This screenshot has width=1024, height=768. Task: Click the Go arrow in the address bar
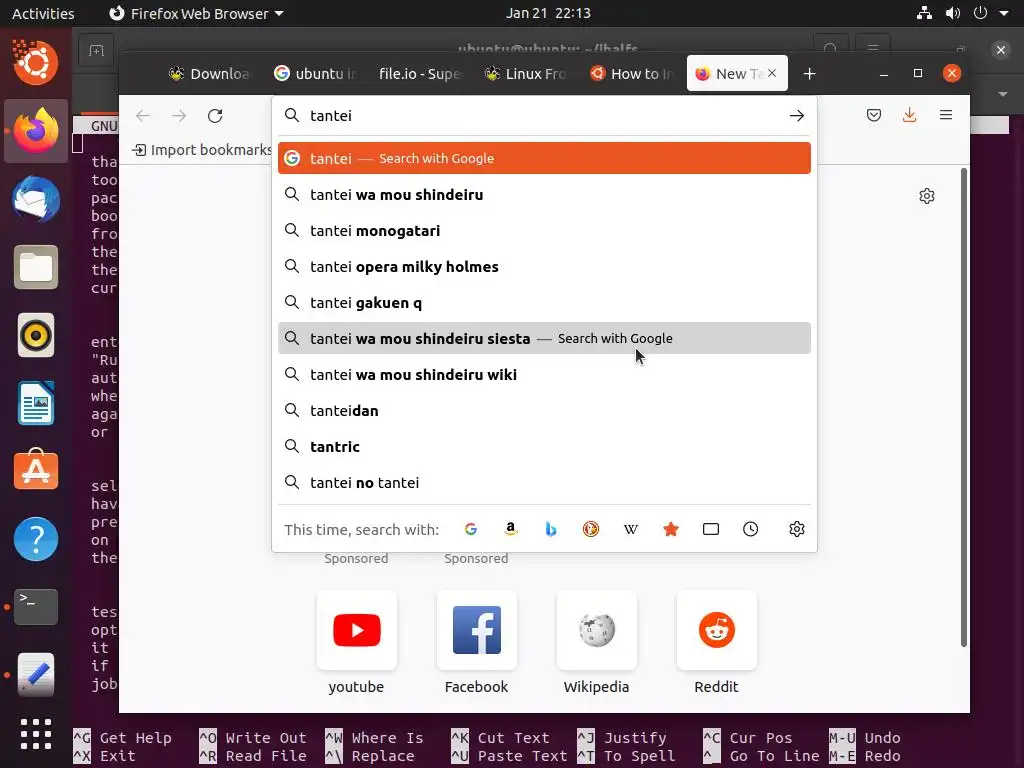click(x=797, y=116)
